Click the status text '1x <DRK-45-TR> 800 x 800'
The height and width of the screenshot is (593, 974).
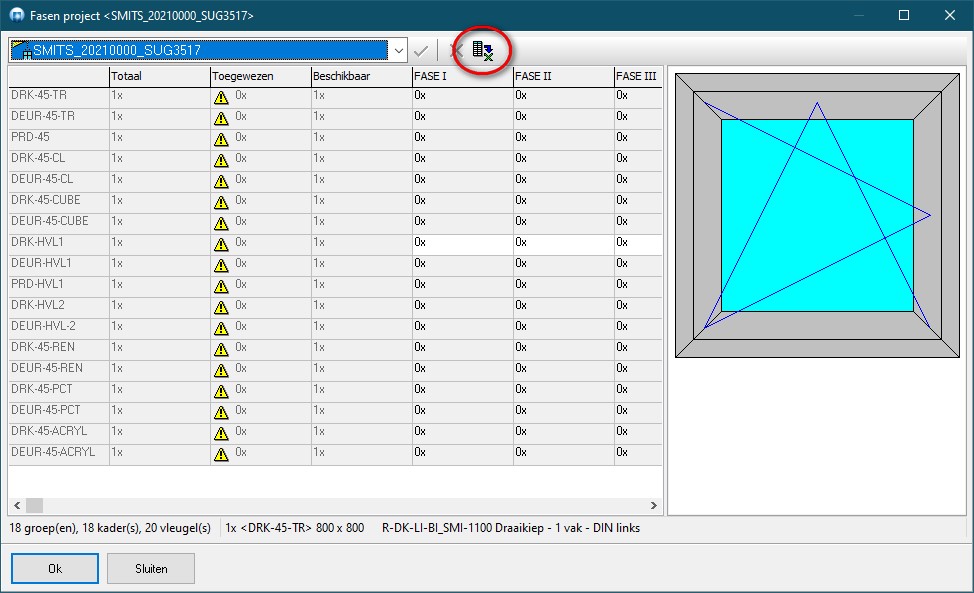294,528
